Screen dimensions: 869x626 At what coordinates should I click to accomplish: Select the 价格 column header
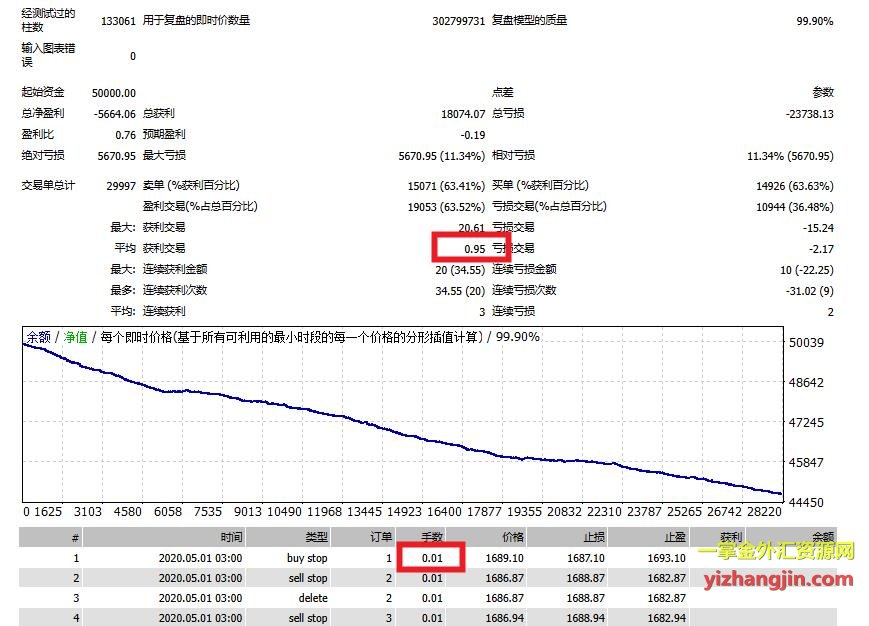click(x=512, y=537)
